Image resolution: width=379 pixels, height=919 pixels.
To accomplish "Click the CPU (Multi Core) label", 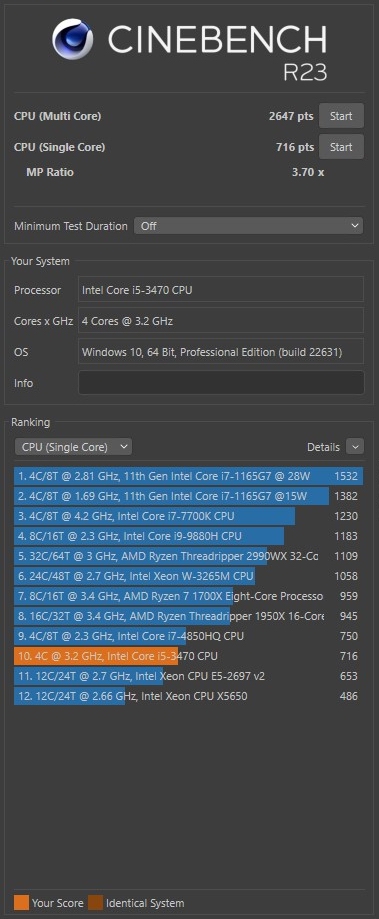I will click(57, 116).
